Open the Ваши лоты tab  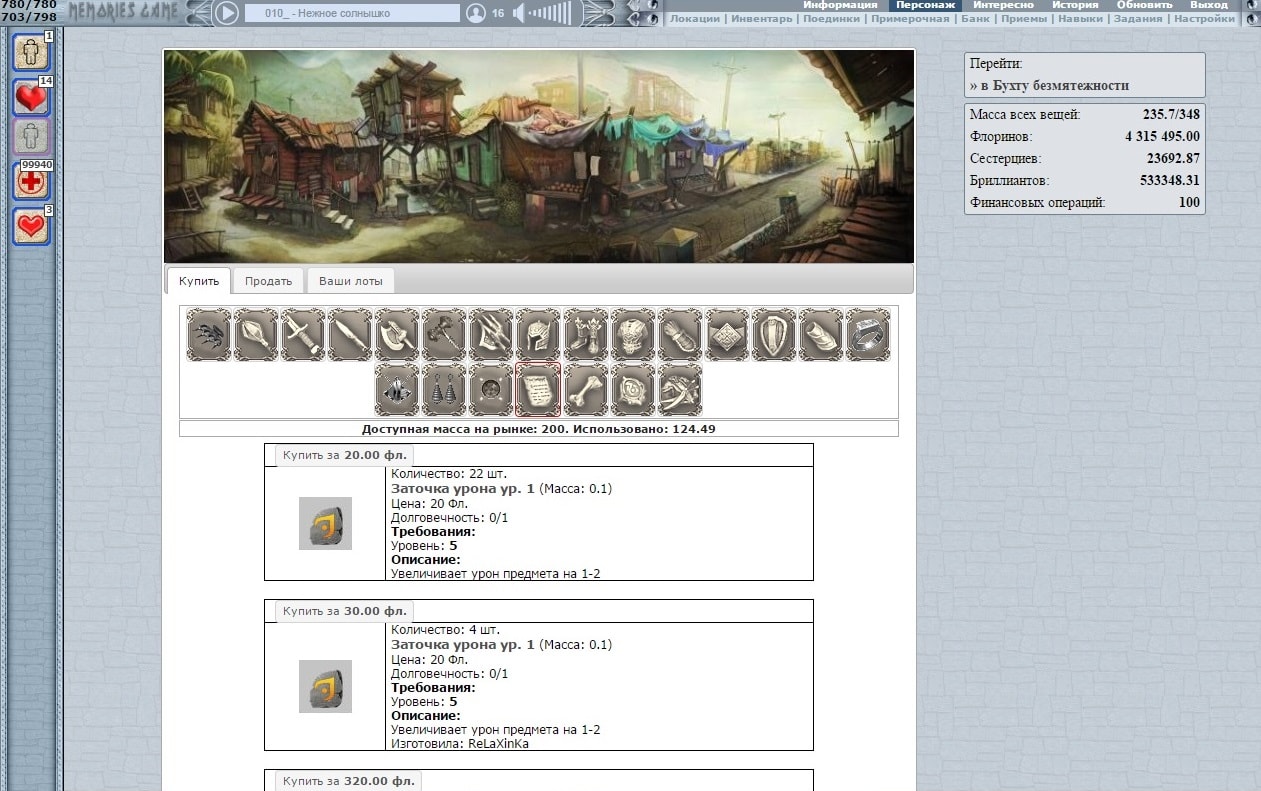coord(350,281)
